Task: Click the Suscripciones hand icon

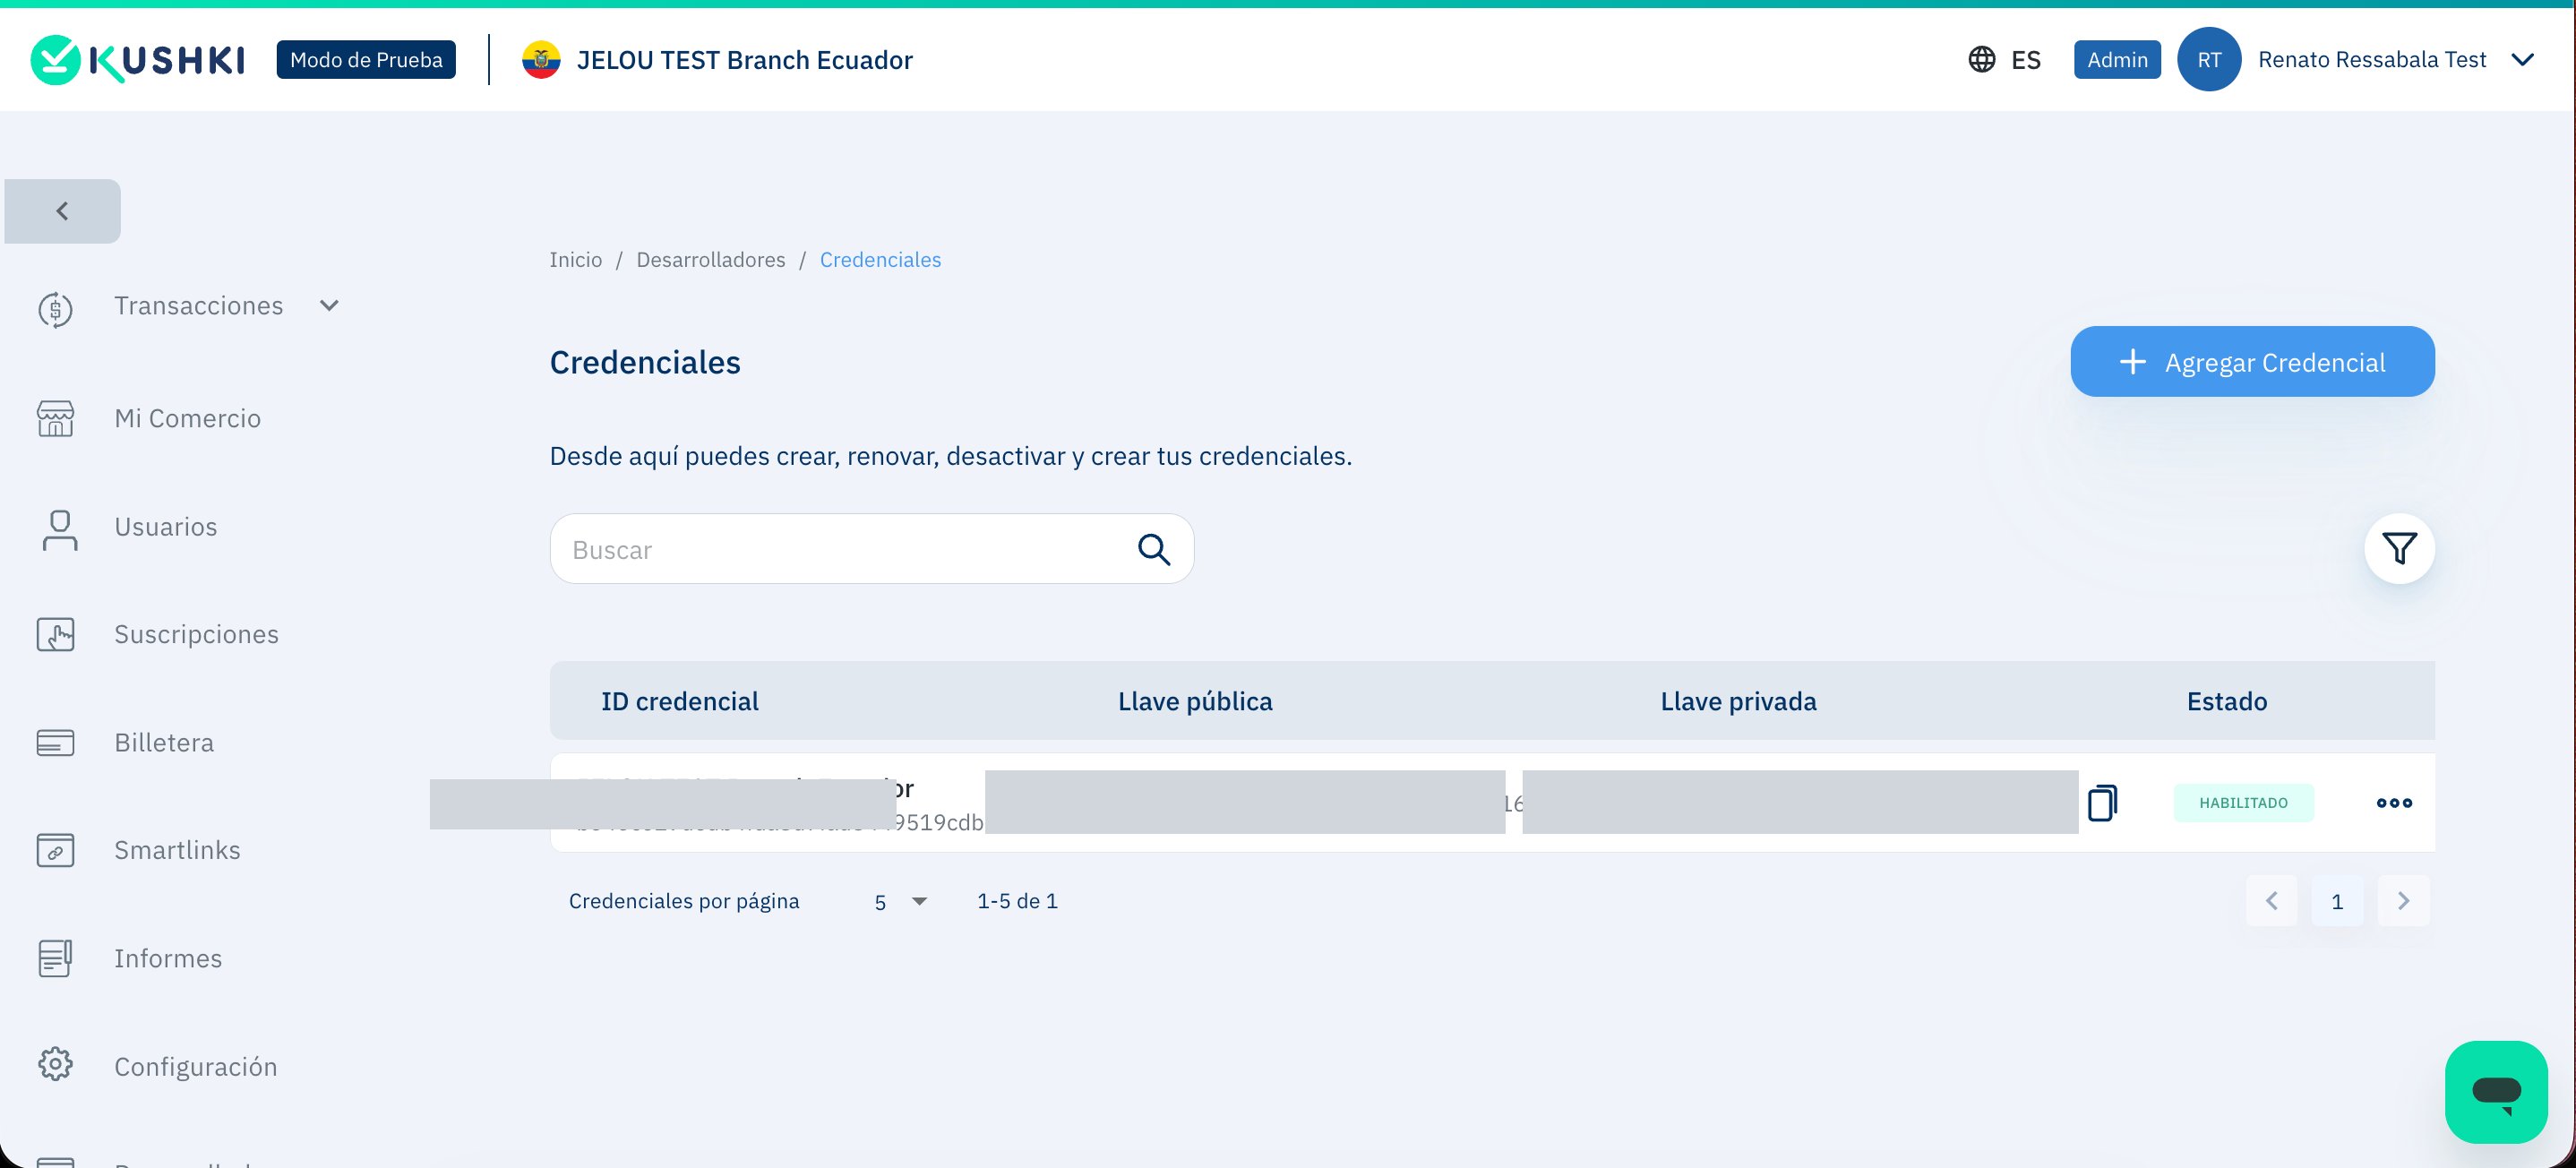Action: [x=55, y=634]
